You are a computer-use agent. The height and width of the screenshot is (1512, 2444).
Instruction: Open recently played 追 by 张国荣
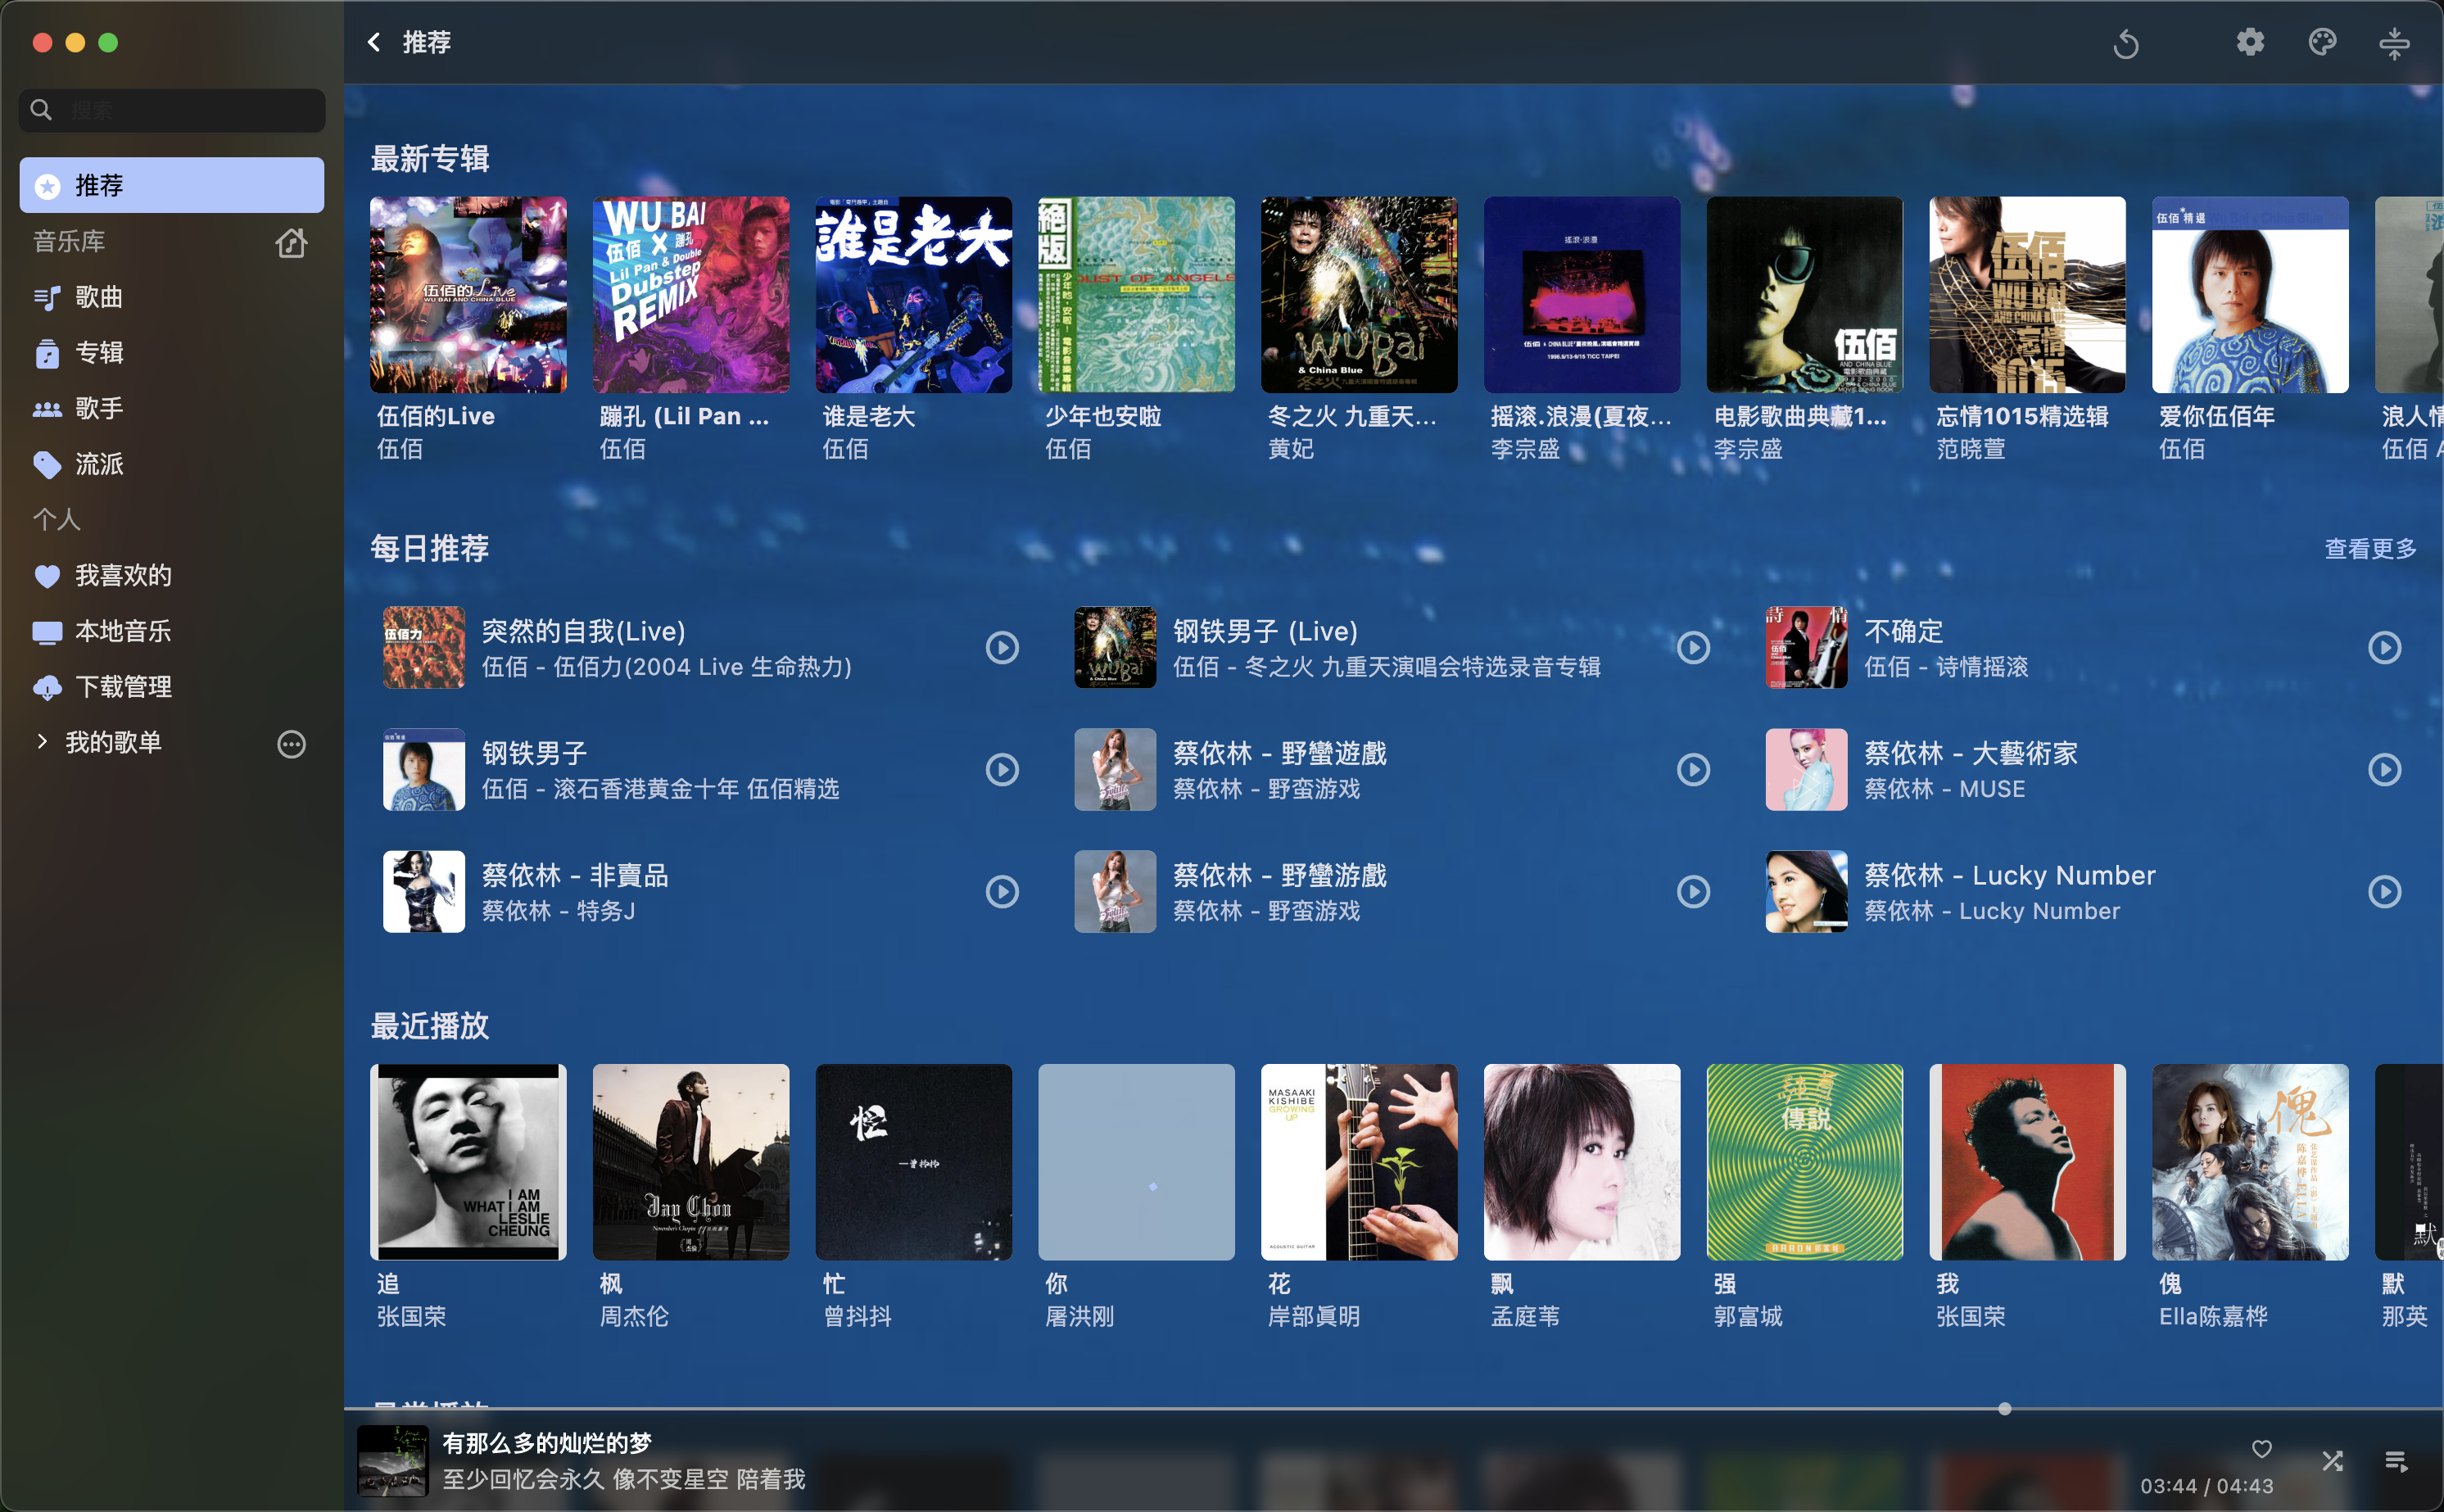pos(468,1162)
